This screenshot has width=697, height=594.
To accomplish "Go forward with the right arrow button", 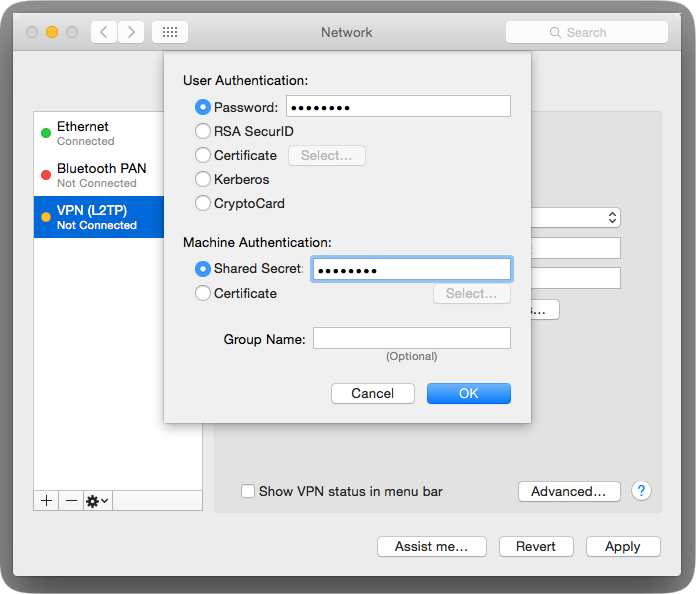I will 131,32.
